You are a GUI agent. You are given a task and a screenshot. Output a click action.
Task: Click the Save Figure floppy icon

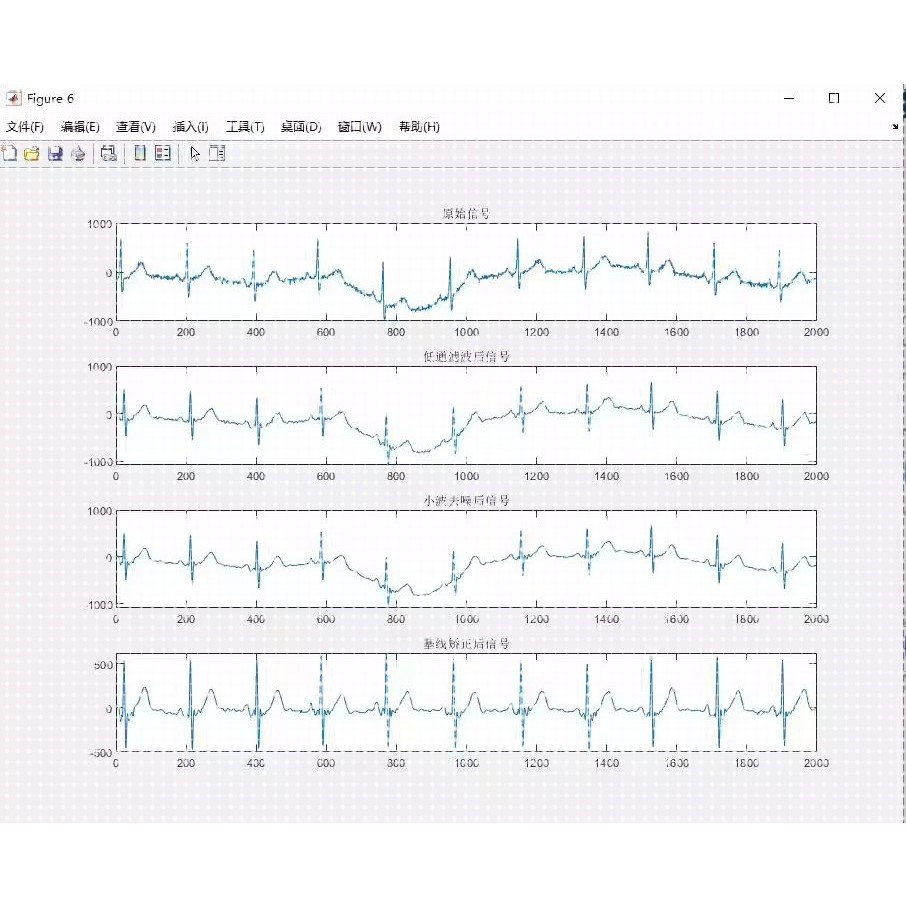click(x=55, y=154)
